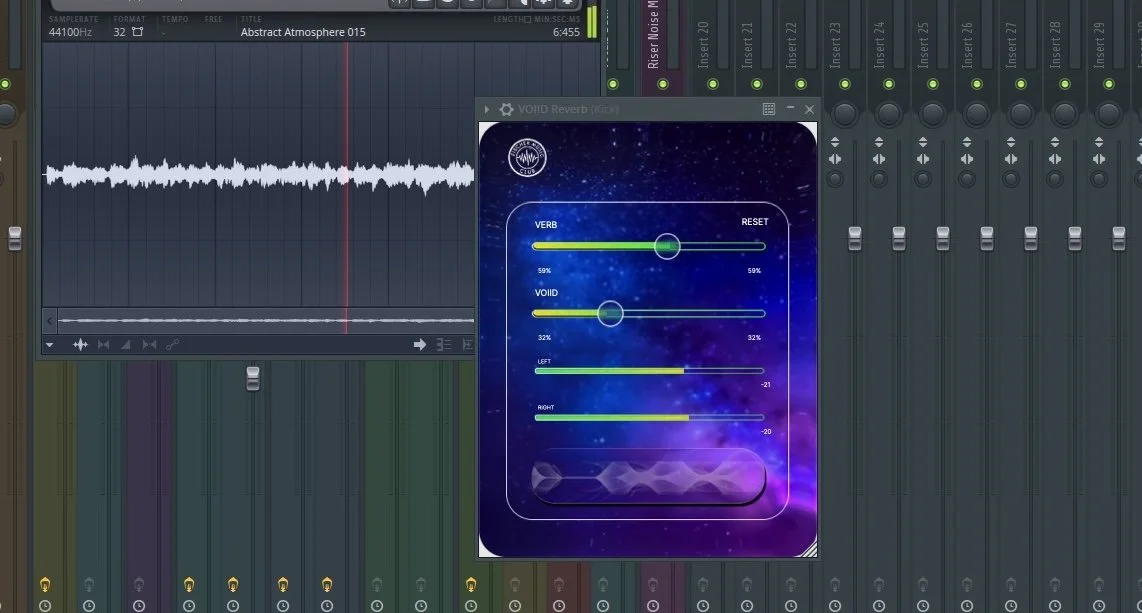
Task: Click the Insert 24 stereo separation knob
Action: [x=879, y=179]
